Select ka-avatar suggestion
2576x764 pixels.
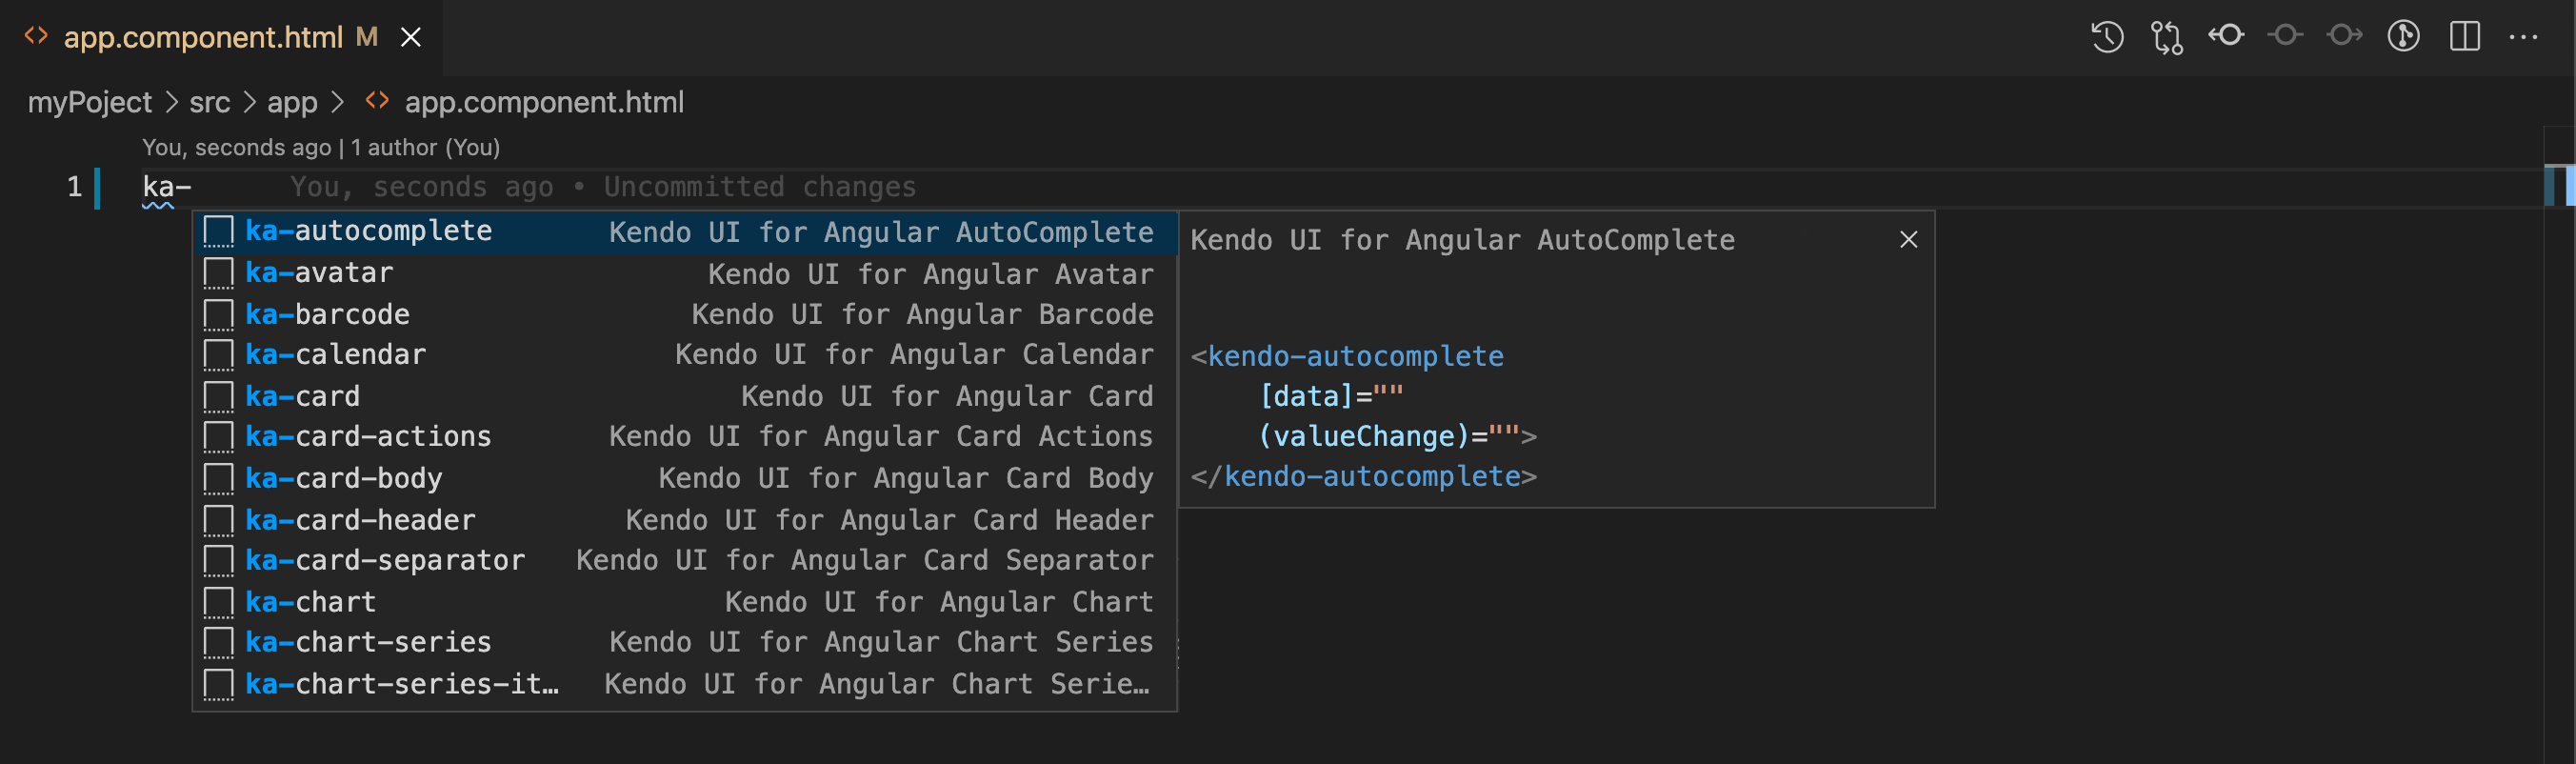[684, 273]
